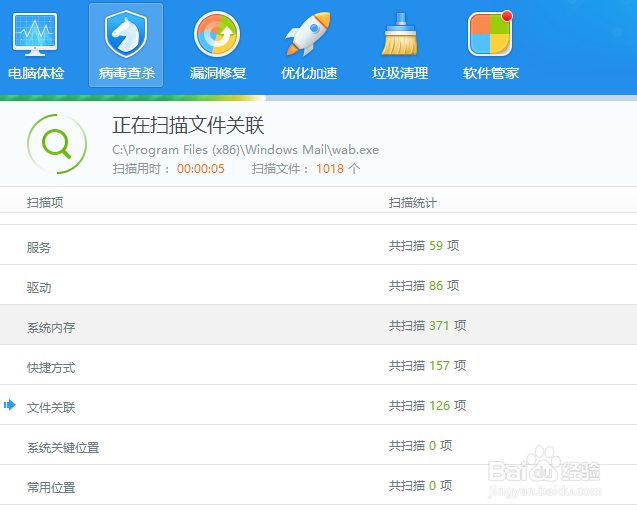637x514 pixels.
Task: Launch the 优化加速 rocket icon
Action: coord(308,34)
